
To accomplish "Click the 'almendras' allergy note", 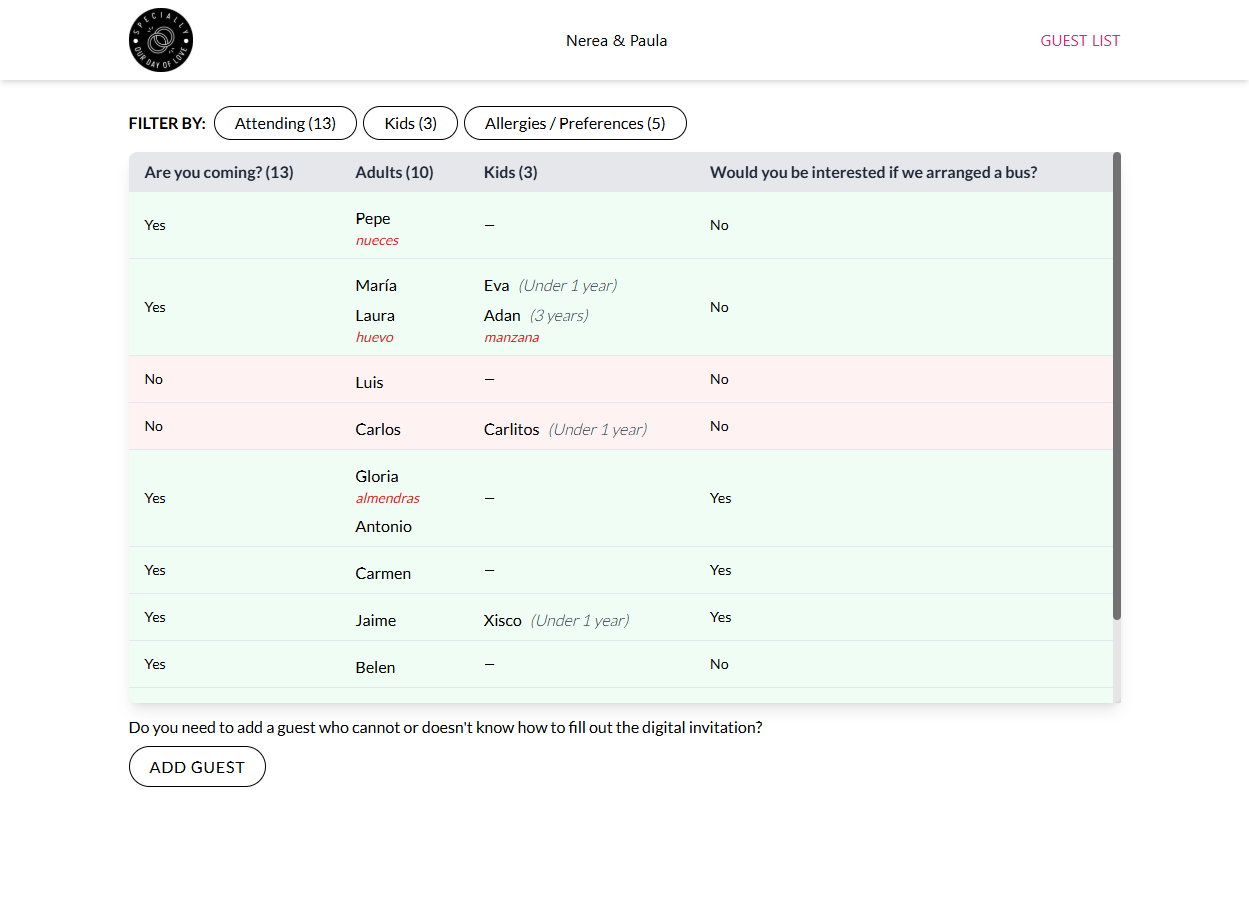I will tap(387, 499).
